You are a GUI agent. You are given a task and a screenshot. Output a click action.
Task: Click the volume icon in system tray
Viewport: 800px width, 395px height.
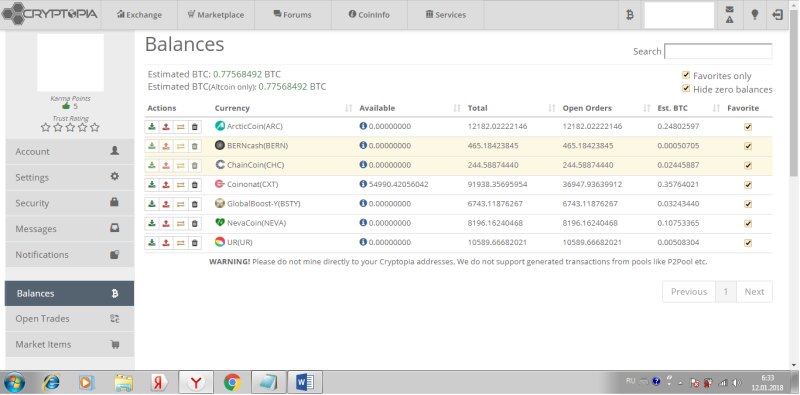pos(736,382)
